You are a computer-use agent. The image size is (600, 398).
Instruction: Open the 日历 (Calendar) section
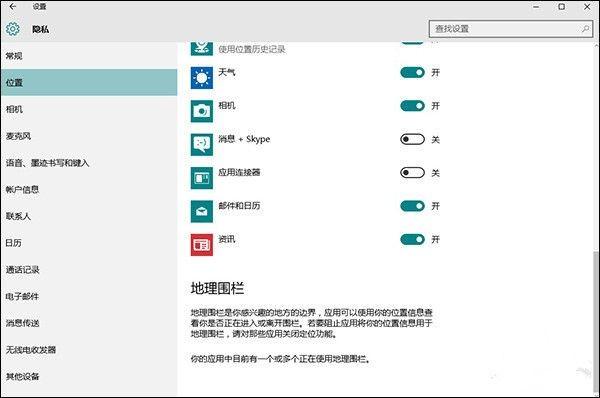(x=89, y=243)
